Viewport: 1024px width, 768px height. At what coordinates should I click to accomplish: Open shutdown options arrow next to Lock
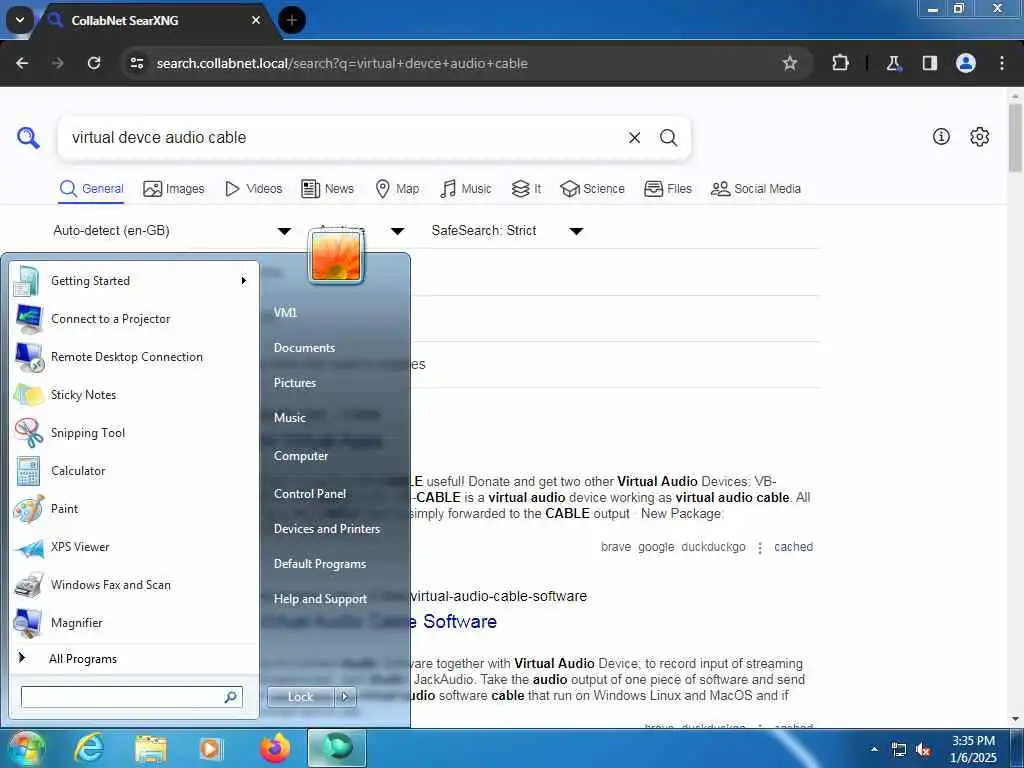tap(345, 697)
